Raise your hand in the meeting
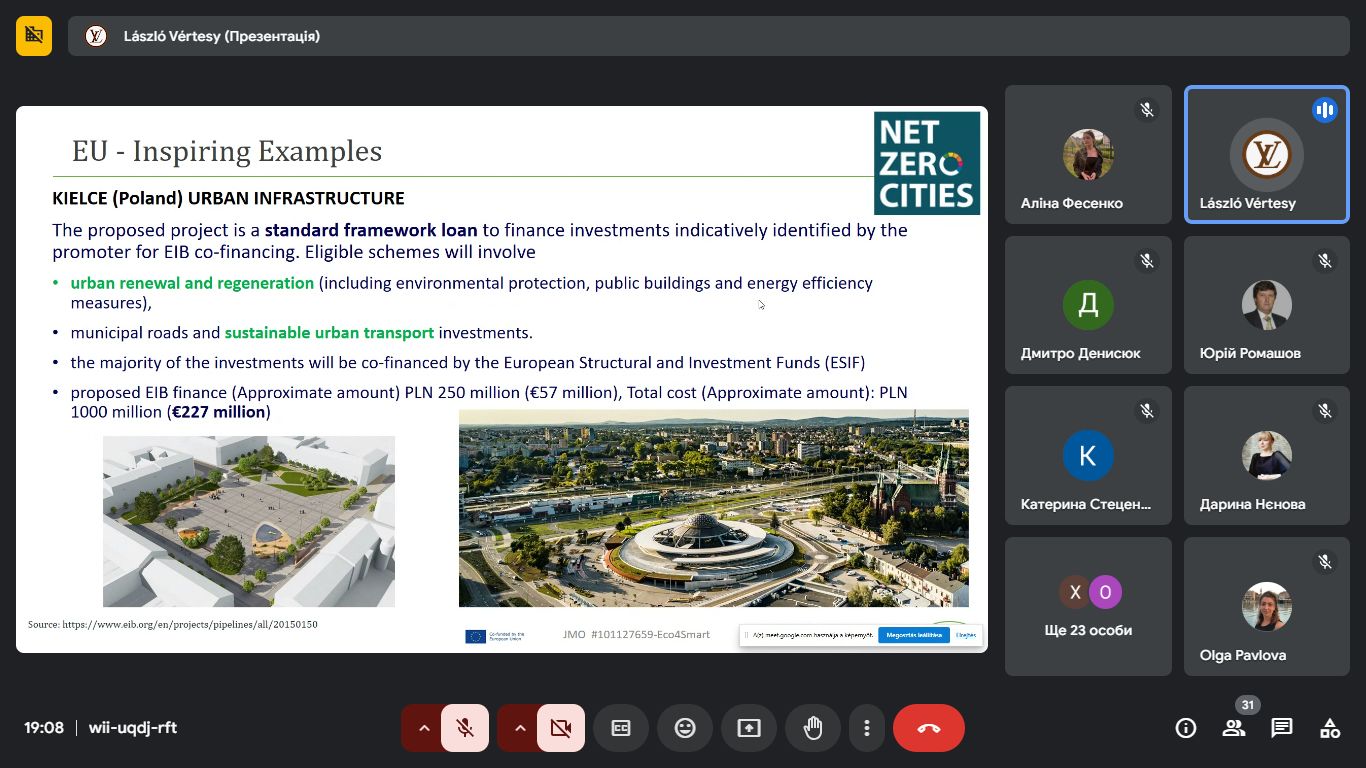 [x=813, y=728]
